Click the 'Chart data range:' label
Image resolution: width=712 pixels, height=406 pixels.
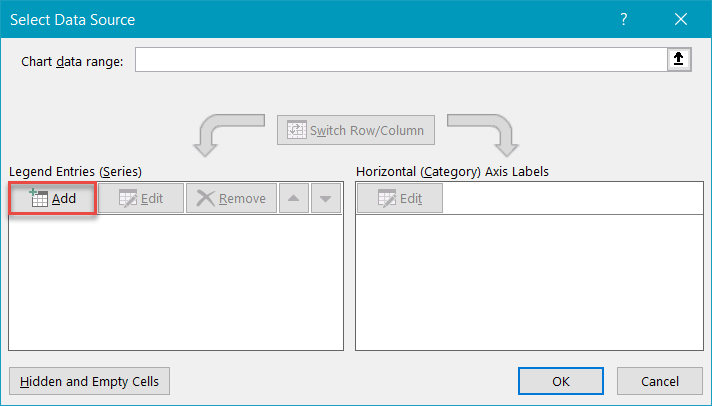[72, 61]
